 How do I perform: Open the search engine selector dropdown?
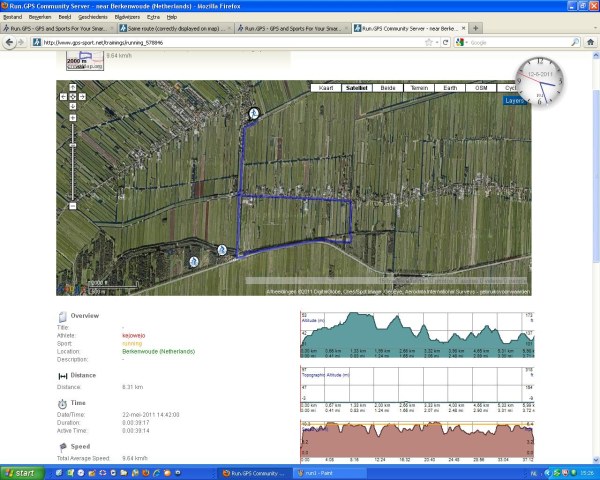coord(461,43)
